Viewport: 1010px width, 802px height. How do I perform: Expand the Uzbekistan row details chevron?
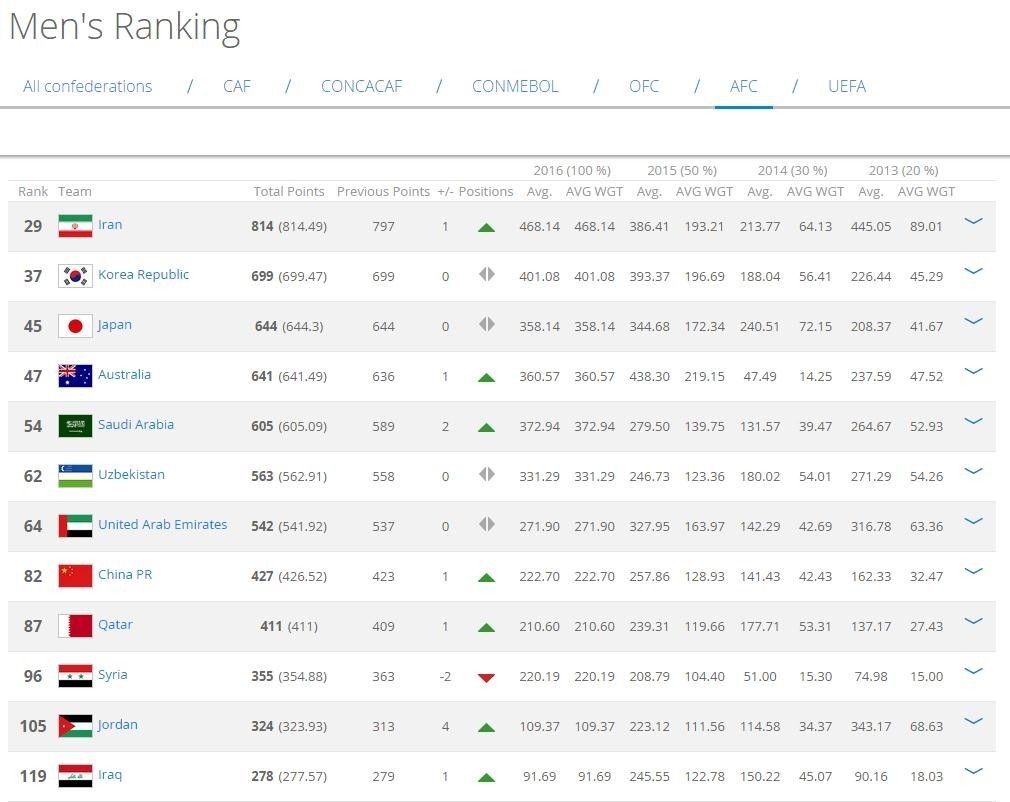click(x=973, y=471)
